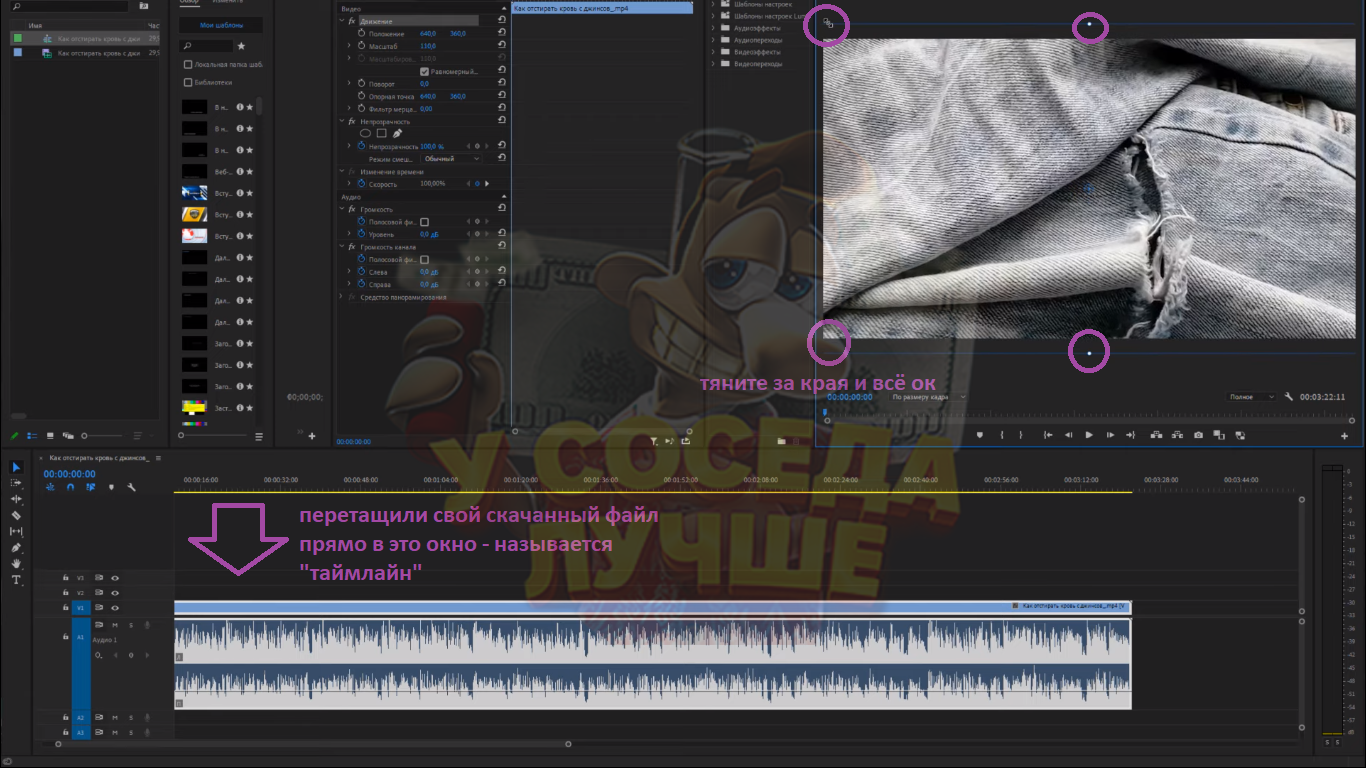Hide track V2 with eye icon
Screen dimensions: 1366x768
click(x=115, y=593)
